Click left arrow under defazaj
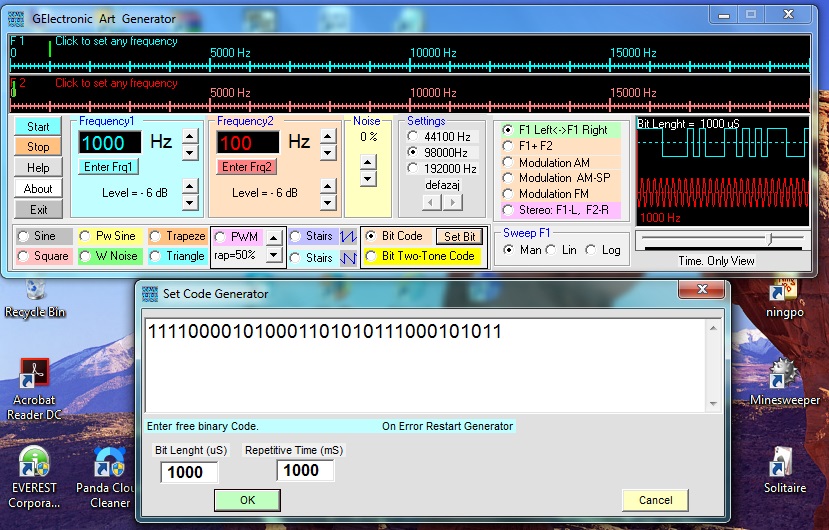 (432, 202)
